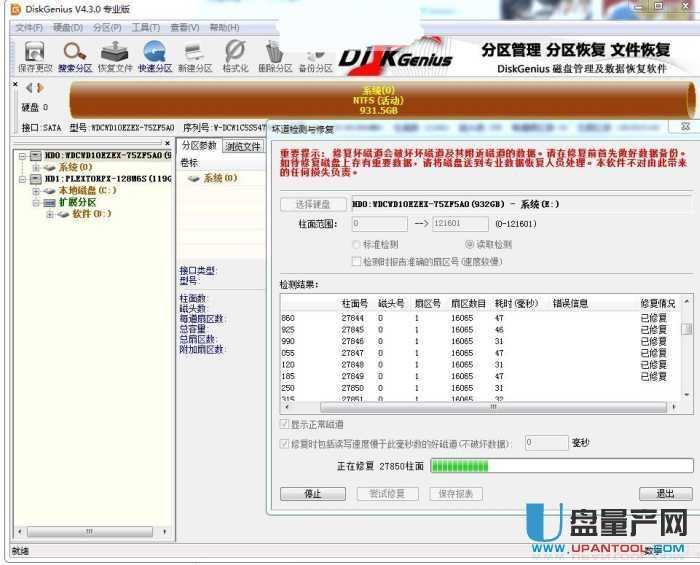This screenshot has width=700, height=565.
Task: Click the 格式化 (Format) toolbar icon
Action: pos(235,55)
